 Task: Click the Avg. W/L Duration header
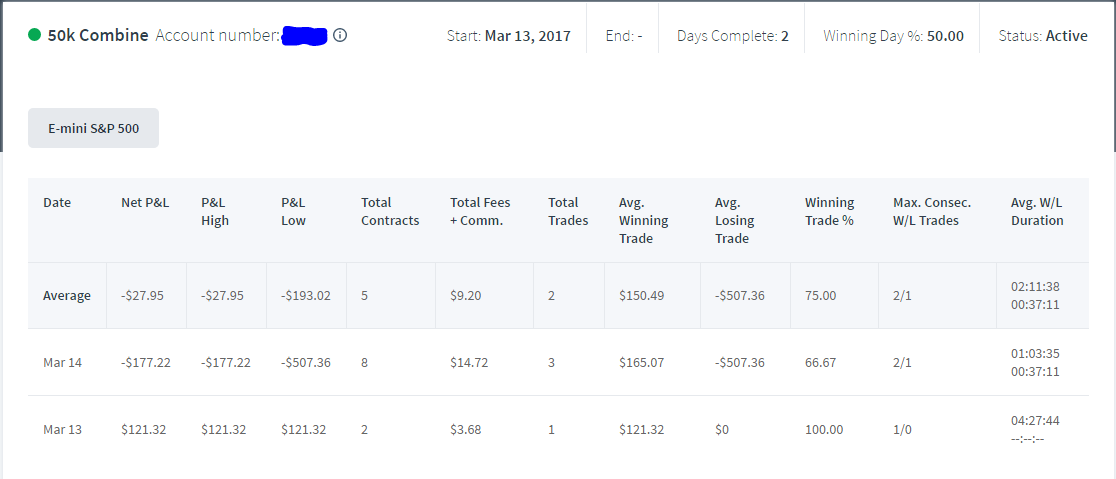(1037, 211)
